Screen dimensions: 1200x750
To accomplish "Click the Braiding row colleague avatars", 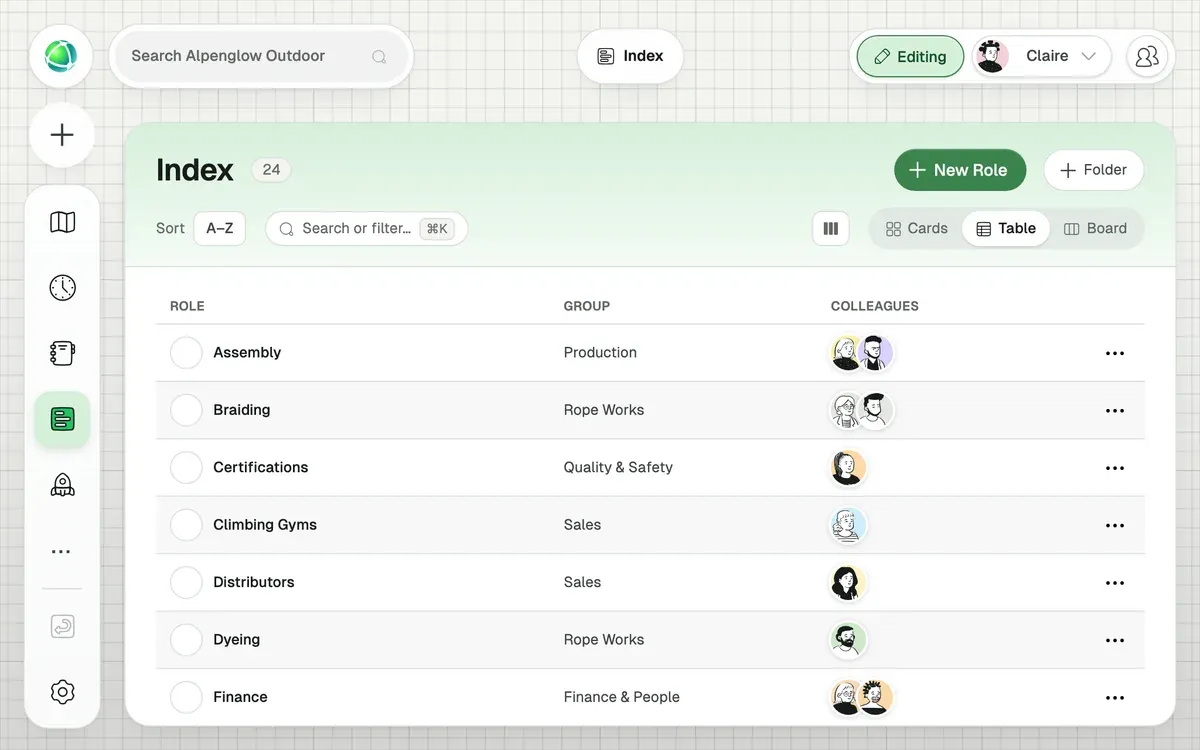I will coord(861,410).
